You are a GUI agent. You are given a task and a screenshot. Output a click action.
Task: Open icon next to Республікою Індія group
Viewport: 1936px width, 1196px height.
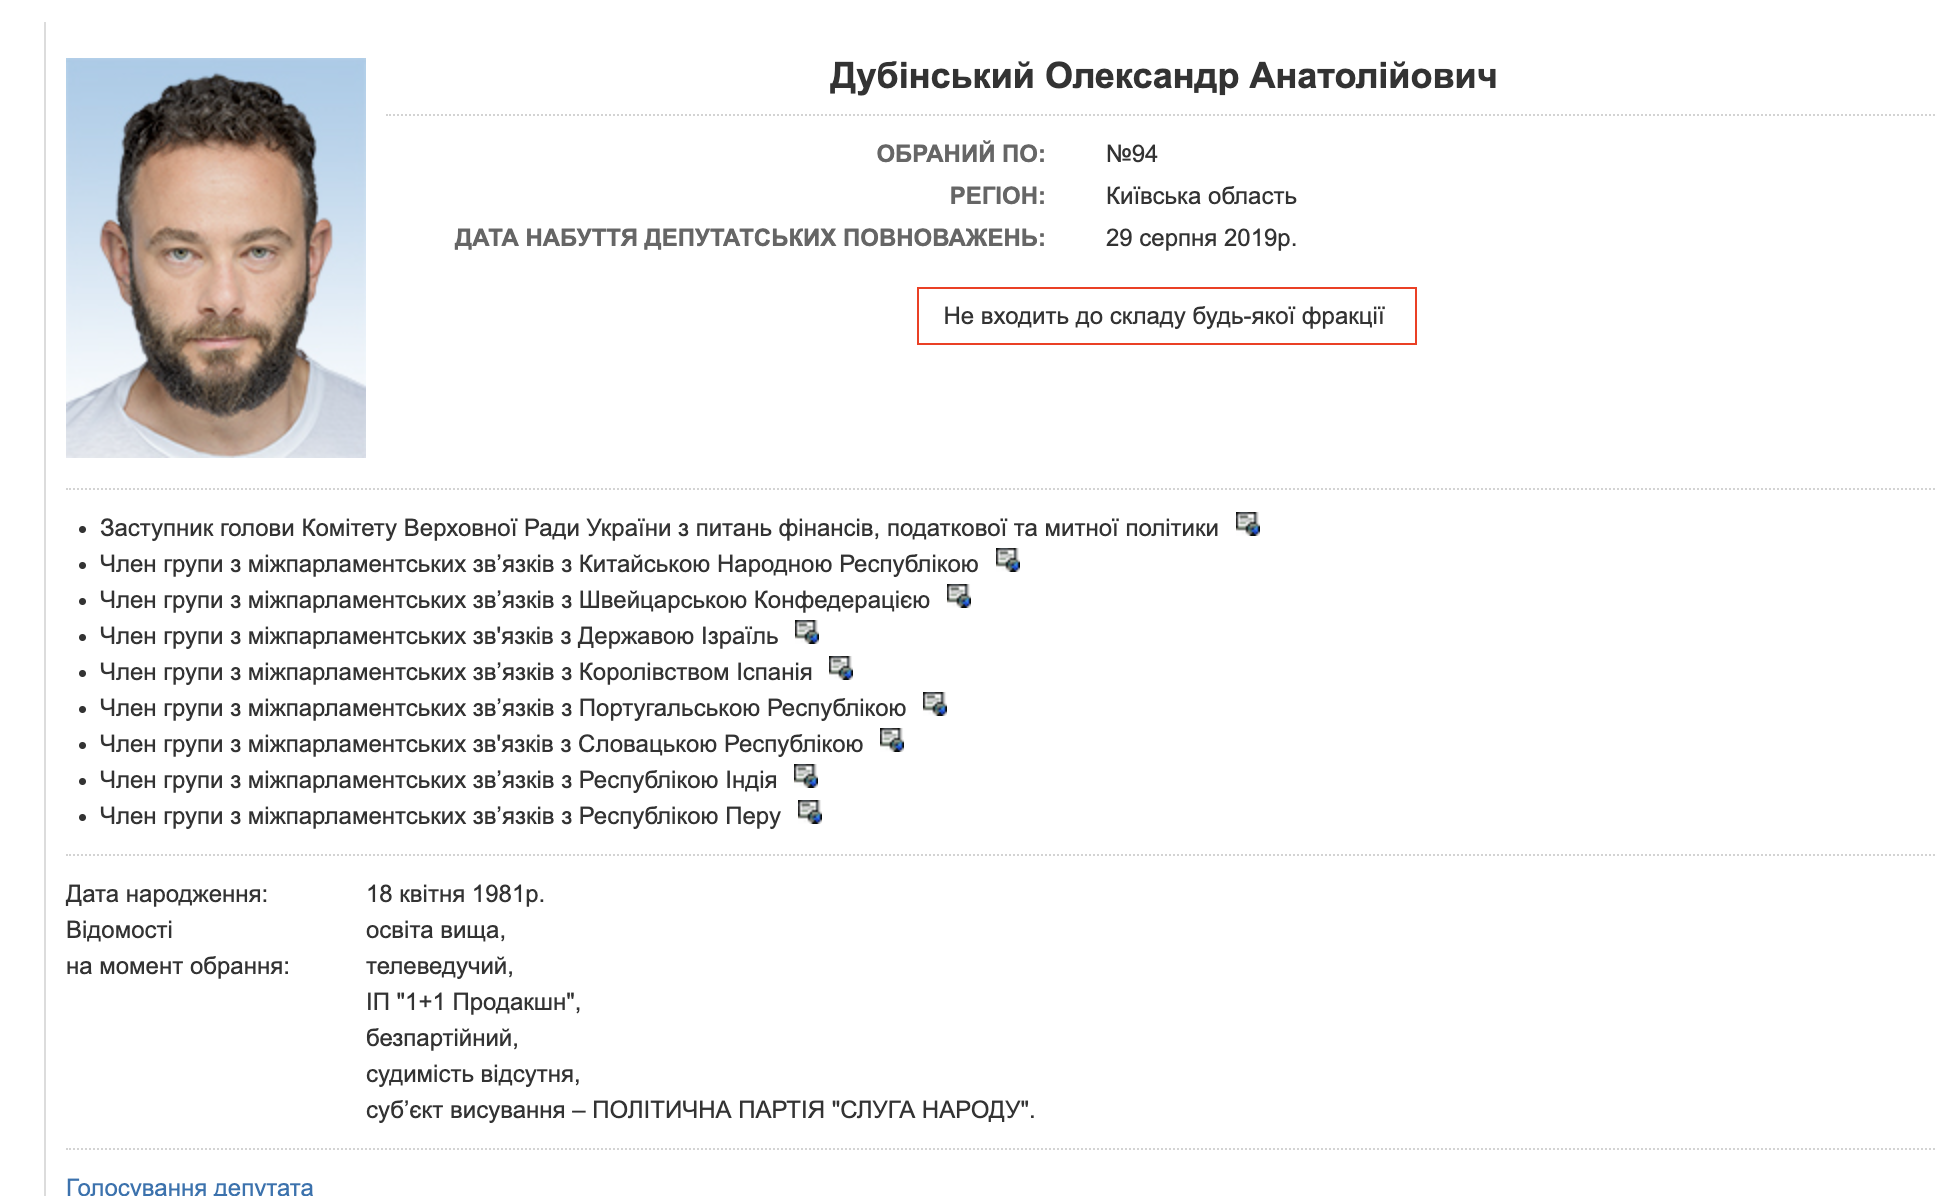[805, 776]
